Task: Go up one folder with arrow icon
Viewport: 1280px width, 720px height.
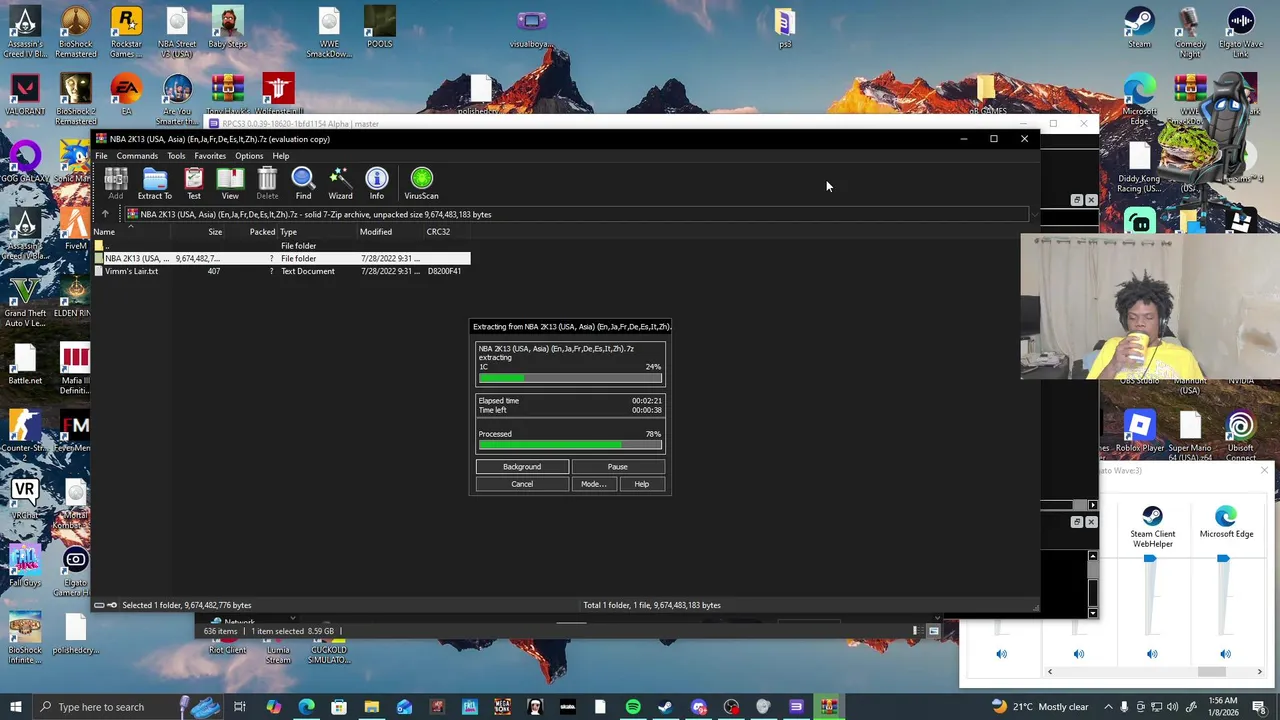Action: pyautogui.click(x=105, y=214)
